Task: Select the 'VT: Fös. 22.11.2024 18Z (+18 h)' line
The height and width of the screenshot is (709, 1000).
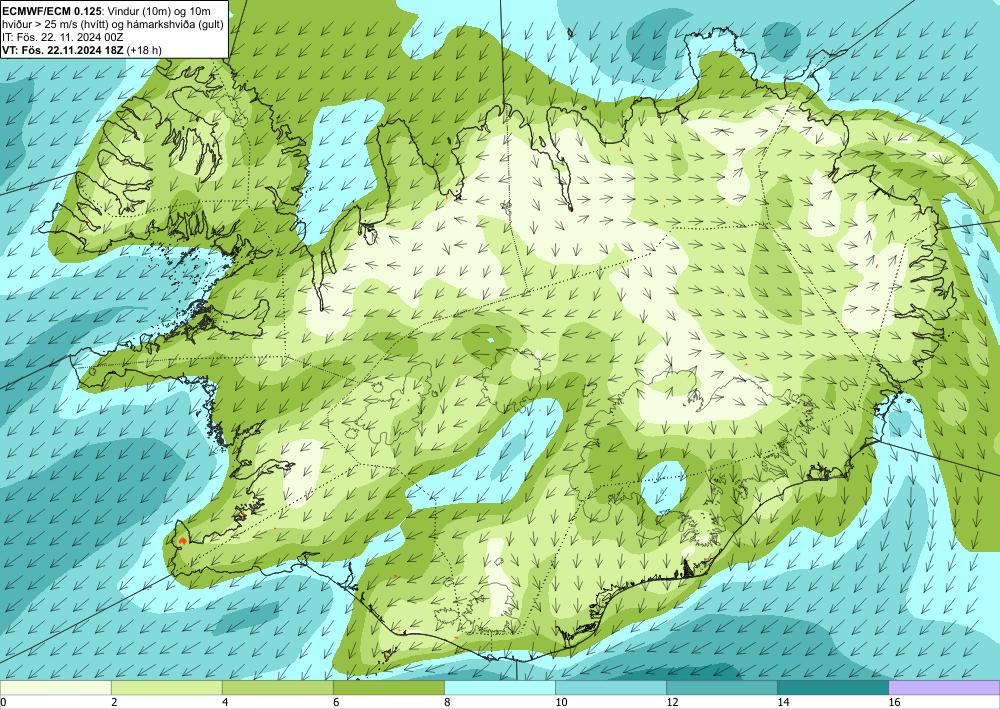Action: pyautogui.click(x=82, y=50)
